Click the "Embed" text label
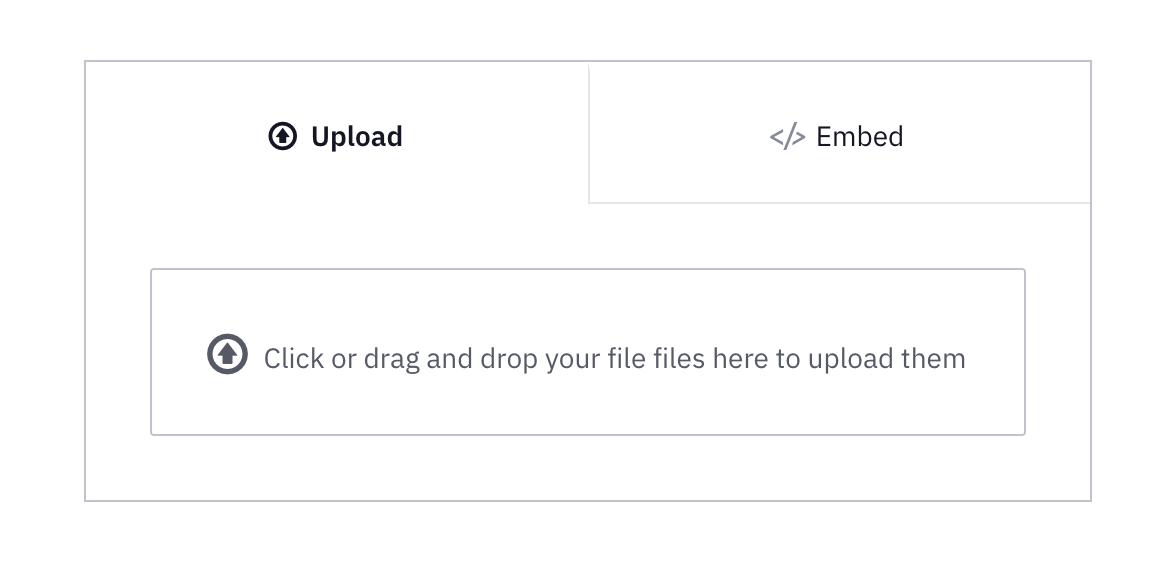This screenshot has height=580, width=1176. click(x=860, y=137)
